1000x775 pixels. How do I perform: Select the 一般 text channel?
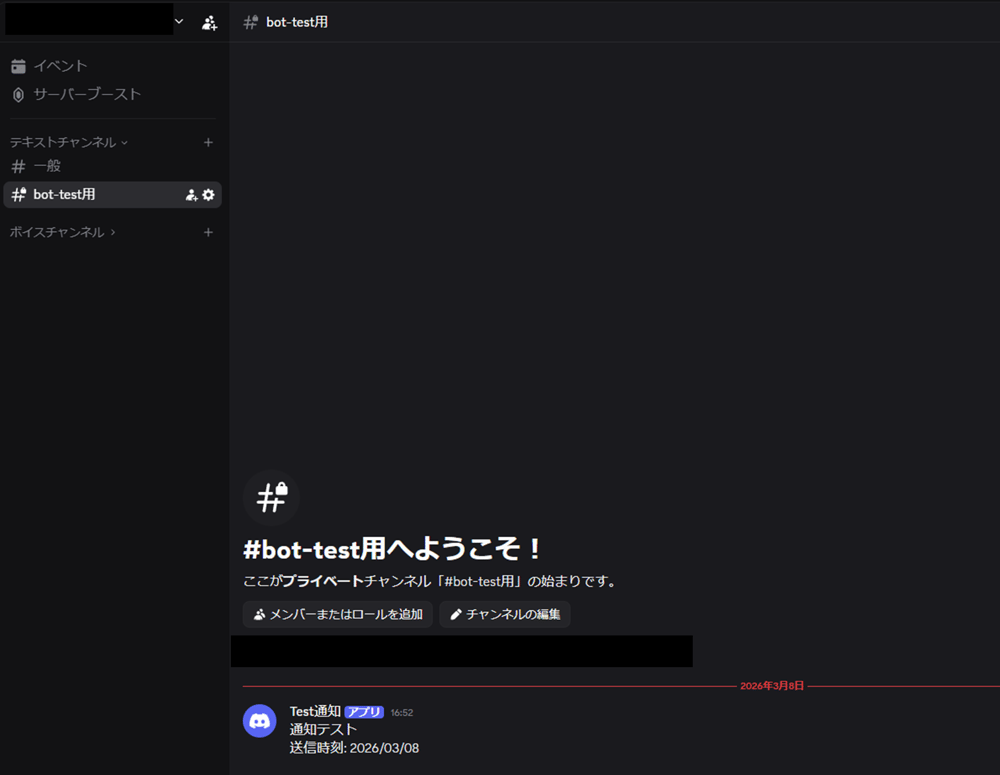coord(47,166)
